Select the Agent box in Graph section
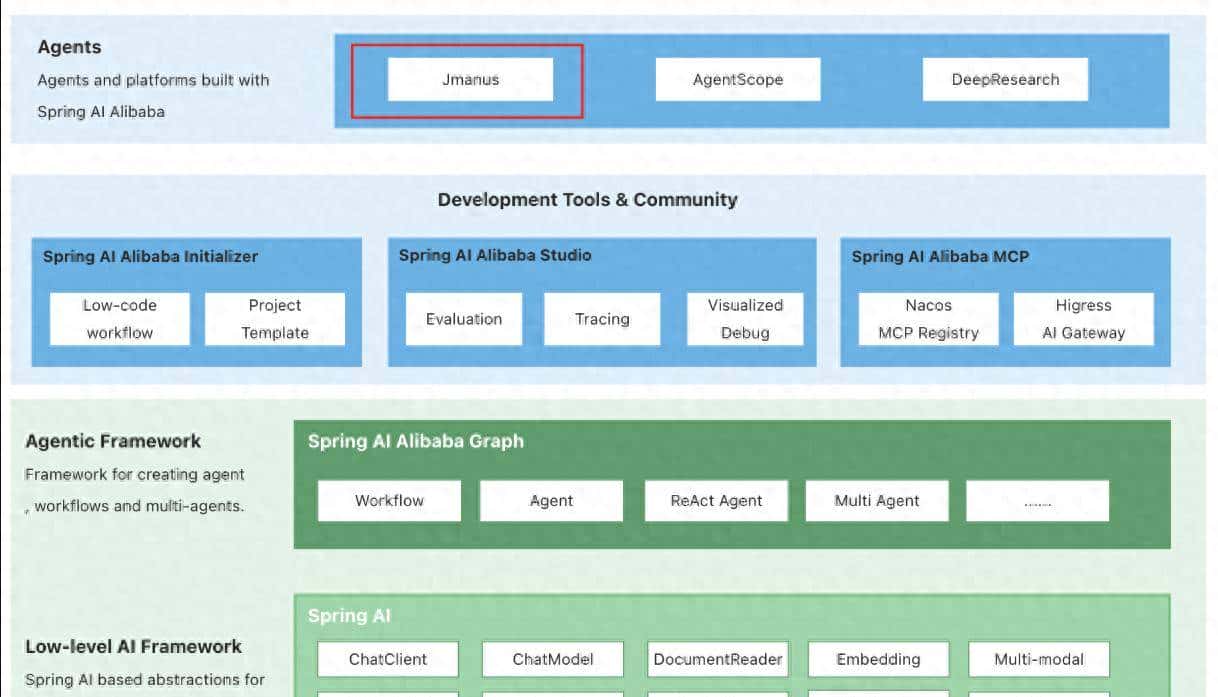Viewport: 1218px width, 697px height. click(551, 501)
